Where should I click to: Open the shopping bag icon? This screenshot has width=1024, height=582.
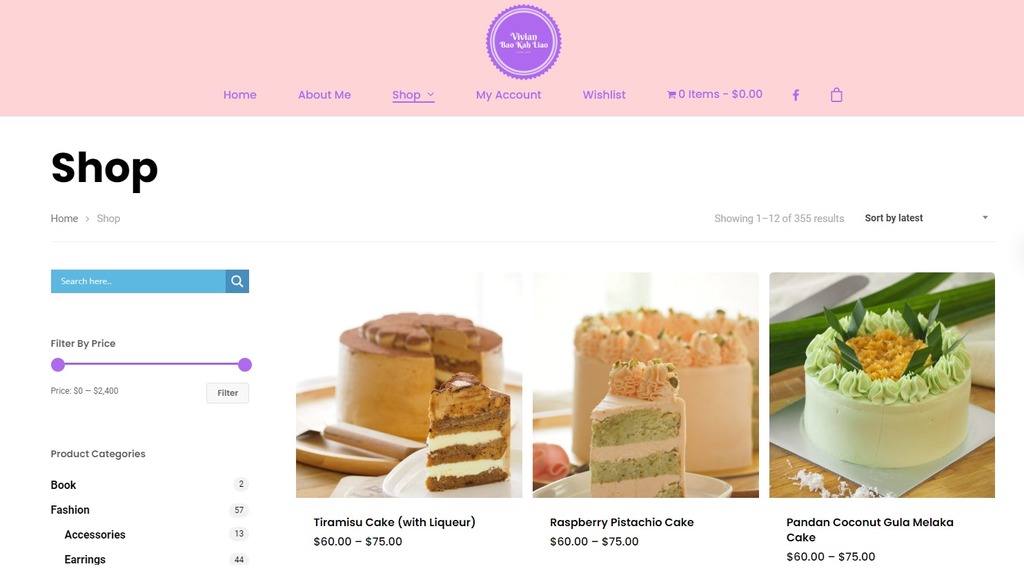(836, 95)
